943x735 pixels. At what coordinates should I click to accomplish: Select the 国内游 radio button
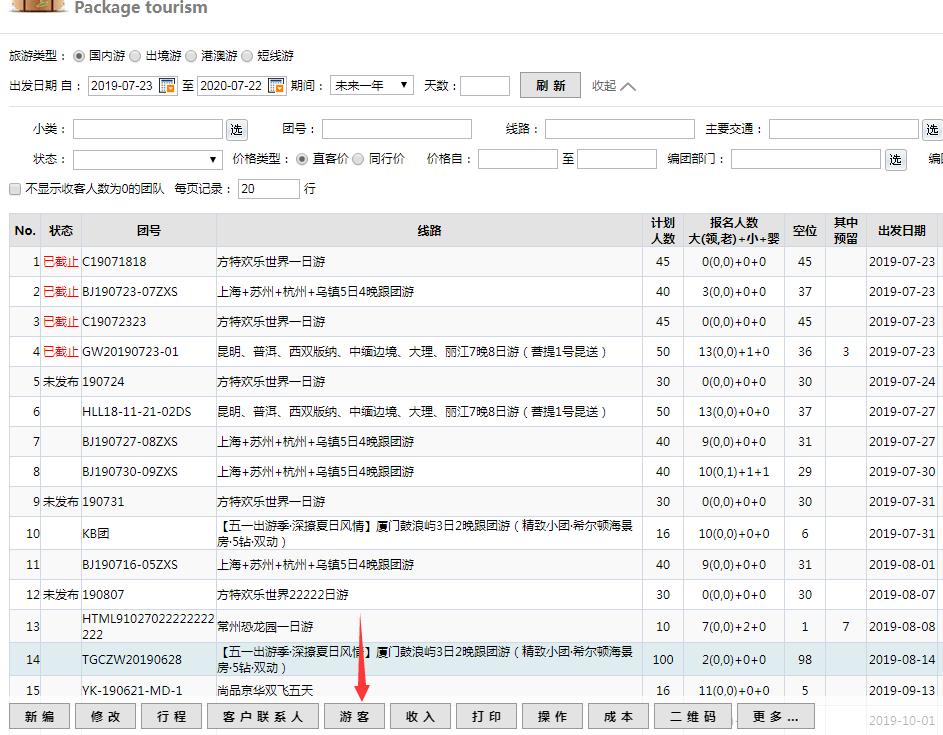click(x=79, y=56)
